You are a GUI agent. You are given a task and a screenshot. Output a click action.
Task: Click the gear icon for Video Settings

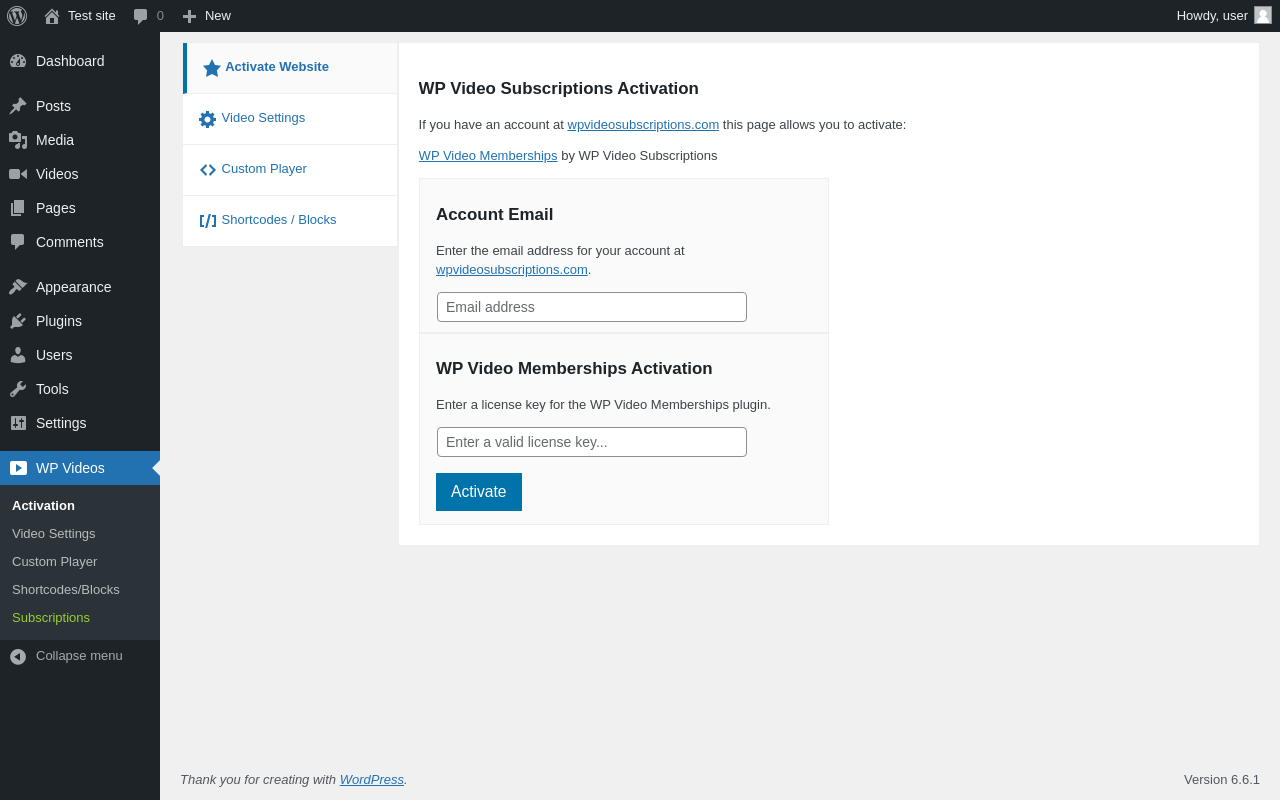point(208,119)
